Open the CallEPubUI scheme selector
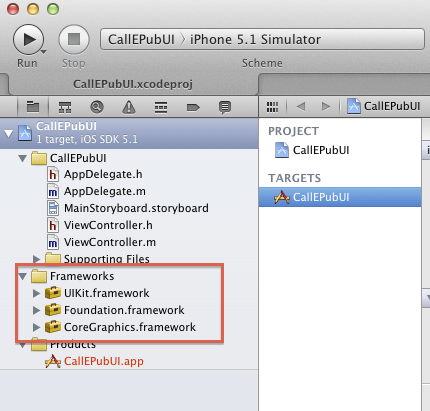The image size is (430, 411). [x=141, y=39]
